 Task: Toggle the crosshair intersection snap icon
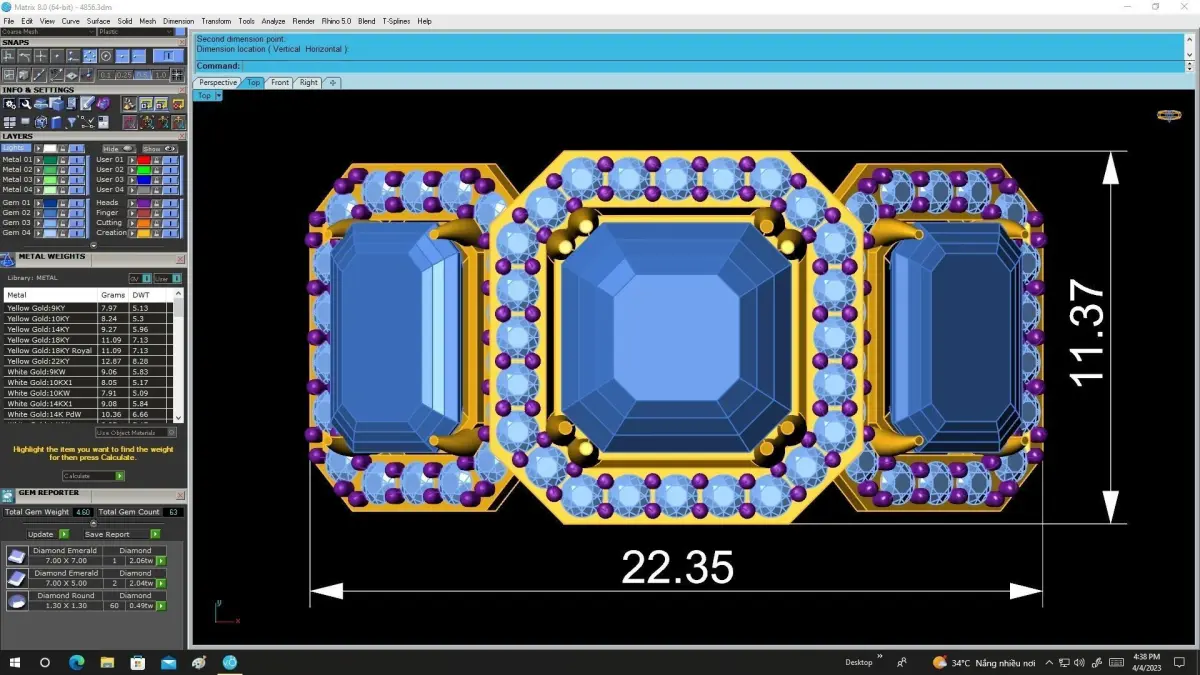click(41, 56)
